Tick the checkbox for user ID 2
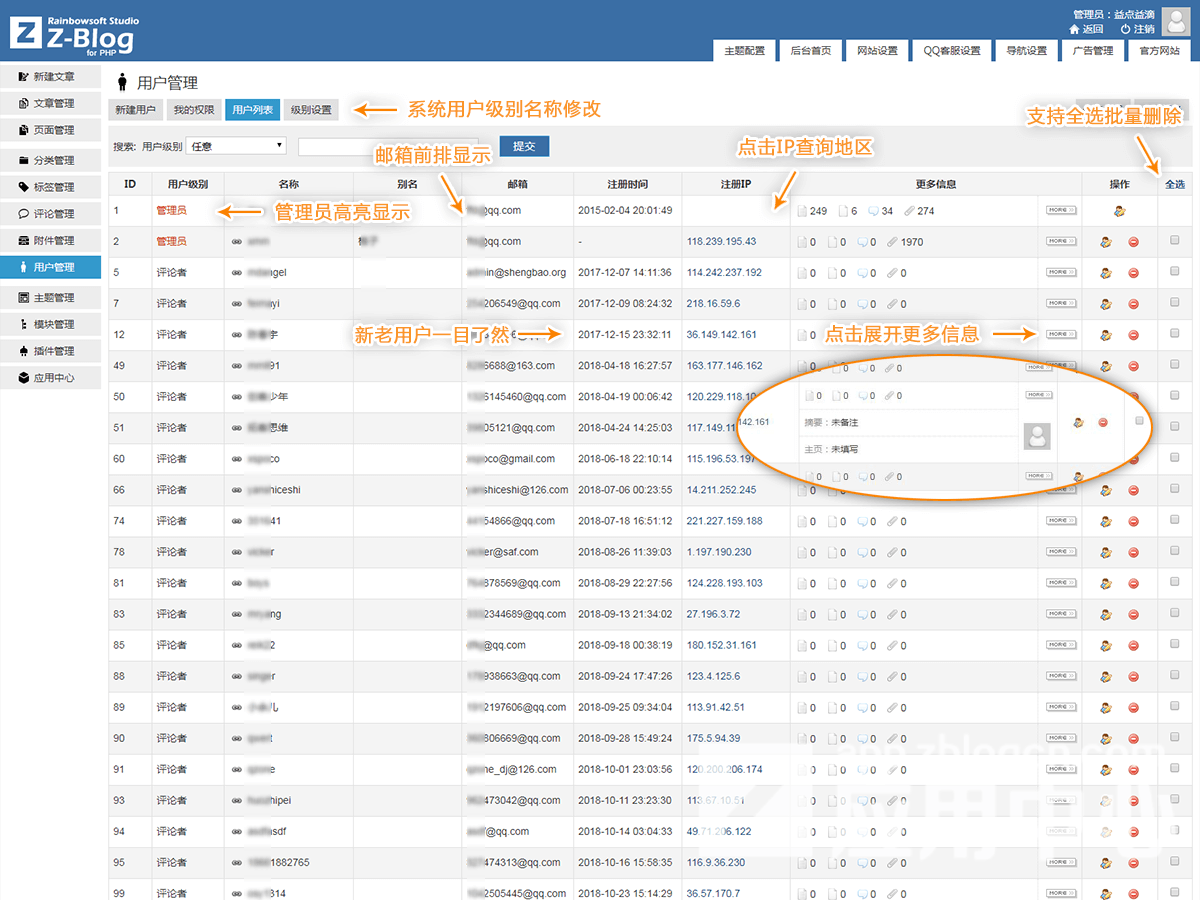The width and height of the screenshot is (1200, 900). click(1174, 240)
